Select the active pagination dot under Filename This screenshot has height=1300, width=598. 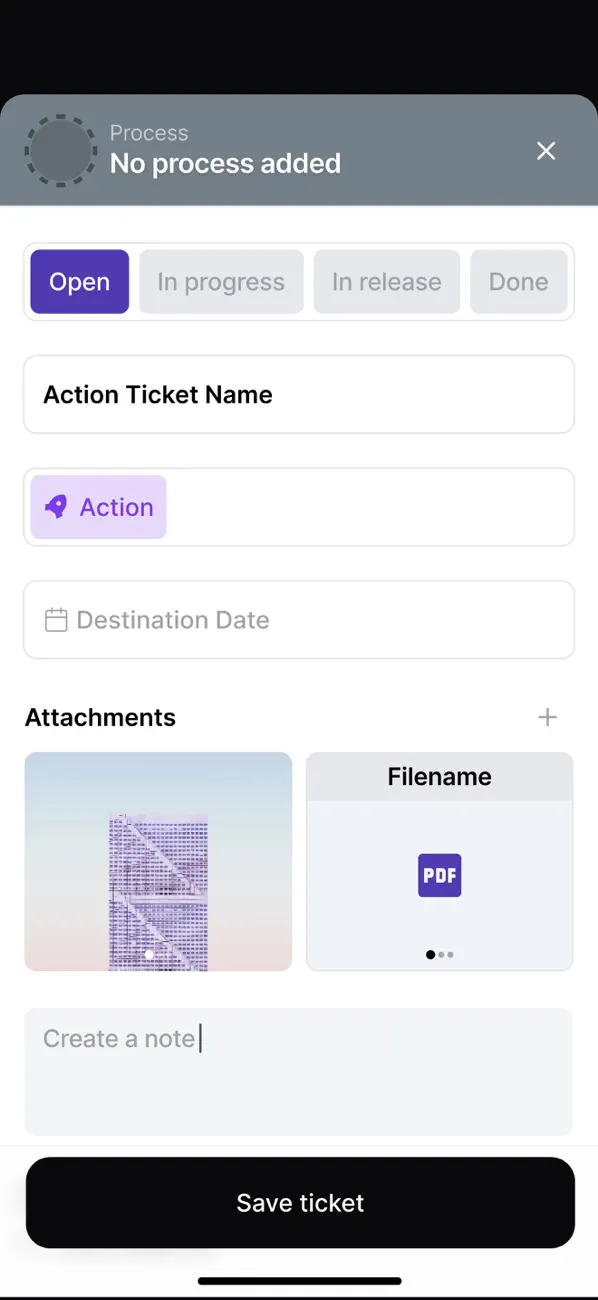coord(429,955)
